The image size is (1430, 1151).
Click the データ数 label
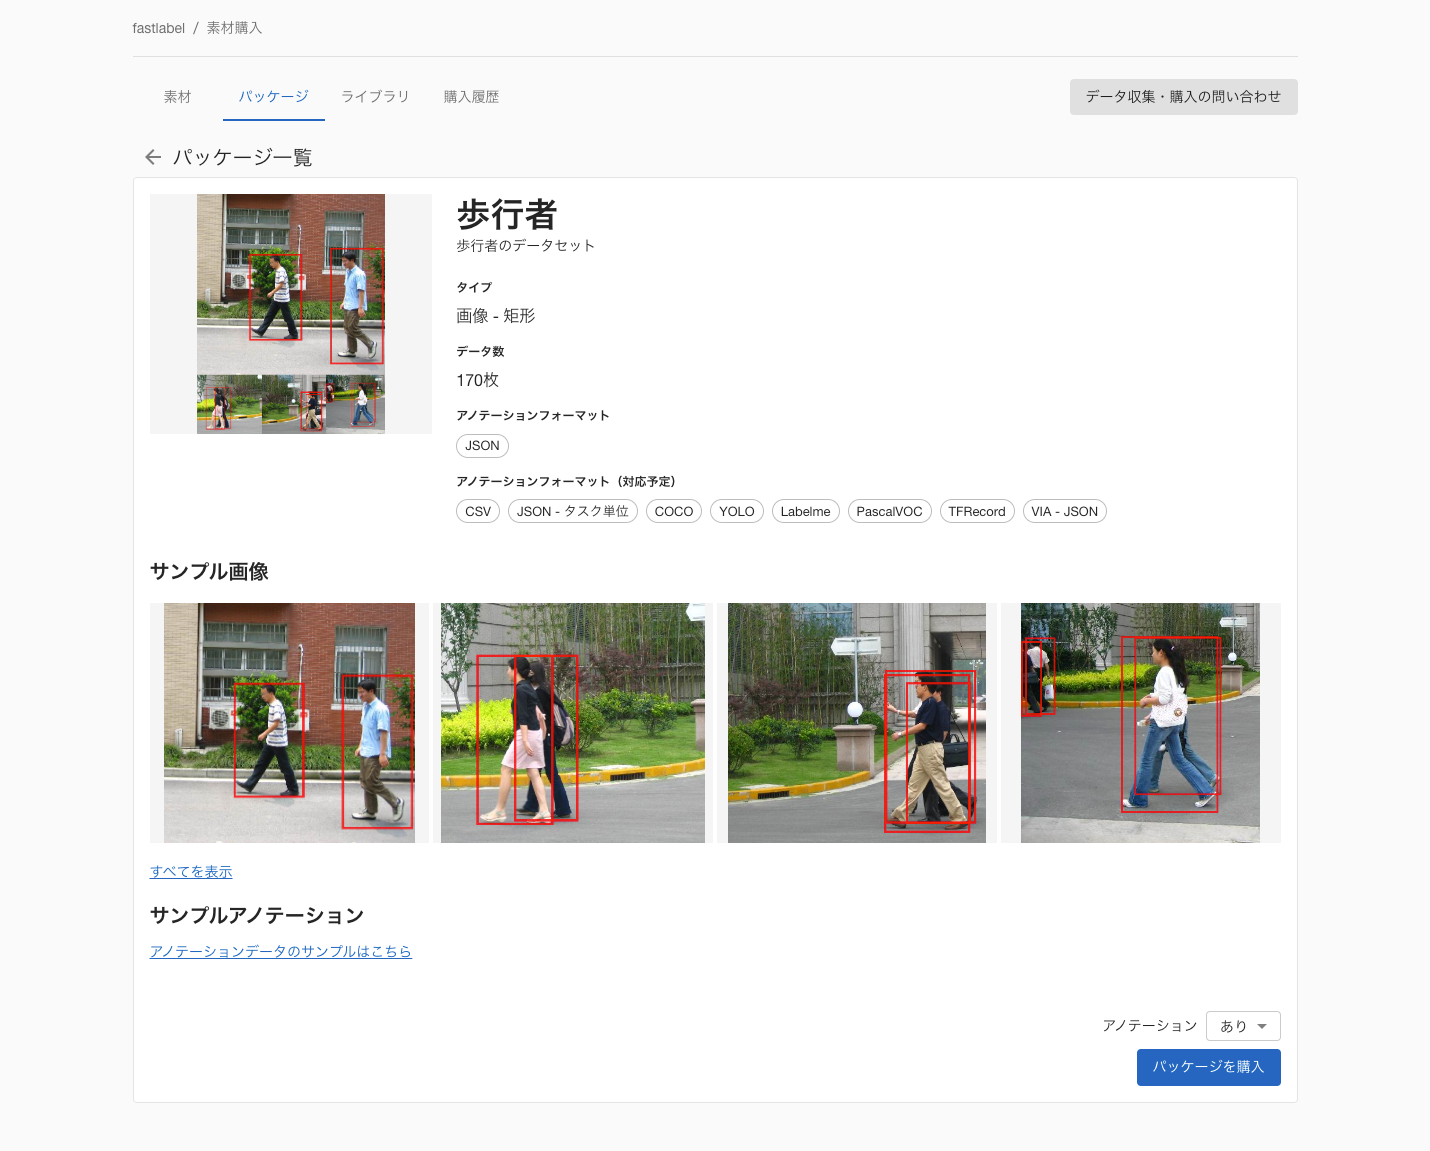point(481,352)
